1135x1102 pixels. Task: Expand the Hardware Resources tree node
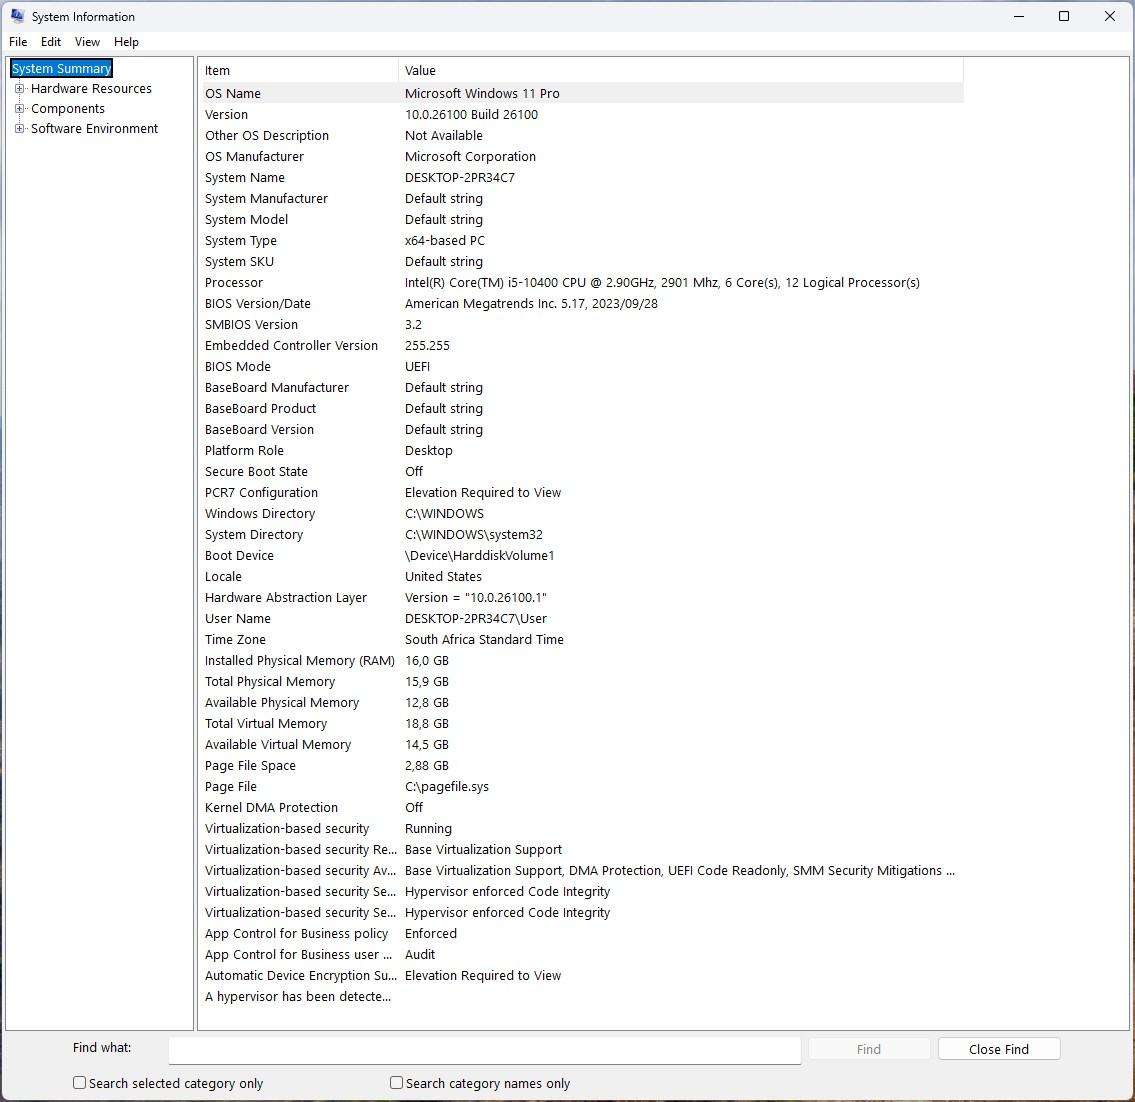[x=19, y=89]
